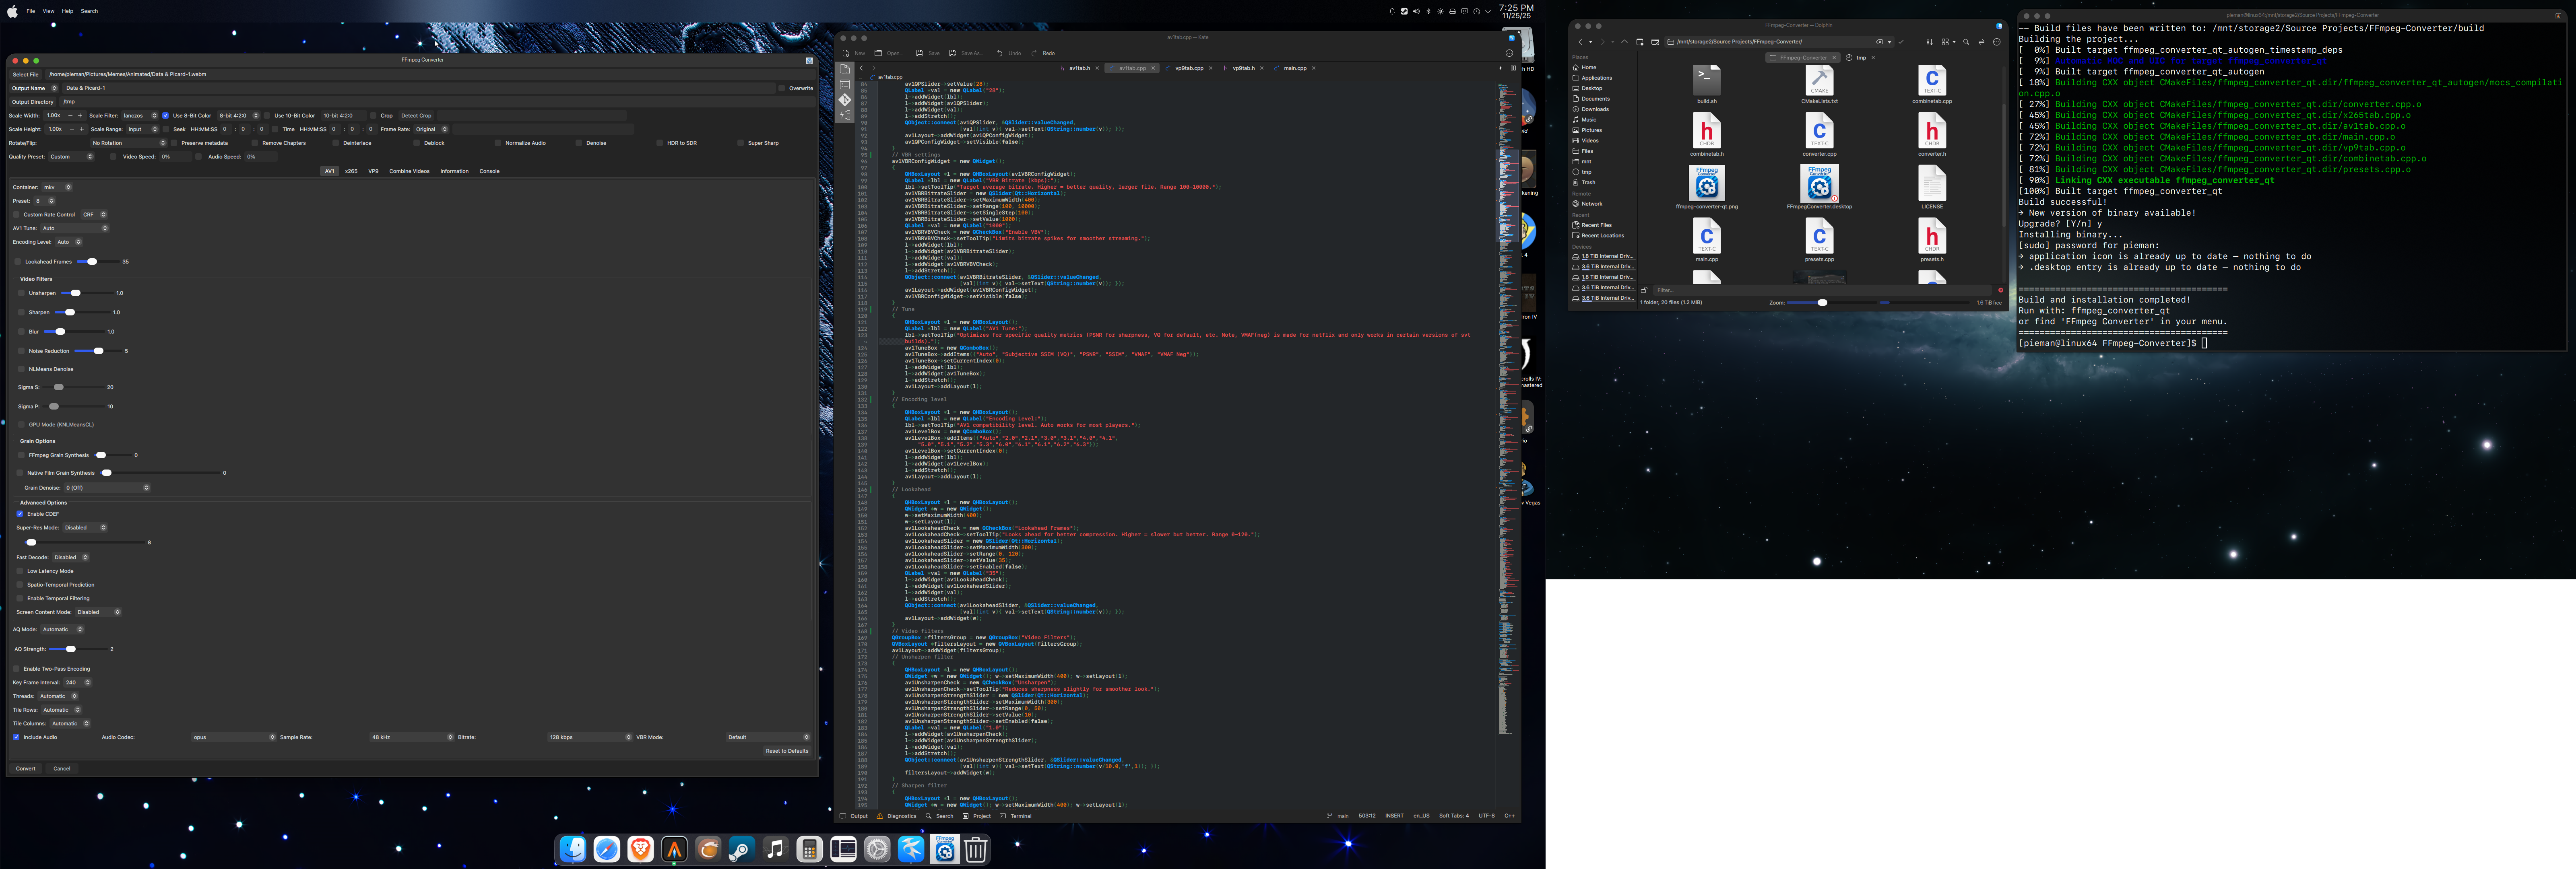Expand the Container mkv dropdown
This screenshot has height=869, width=2576.
click(x=57, y=187)
